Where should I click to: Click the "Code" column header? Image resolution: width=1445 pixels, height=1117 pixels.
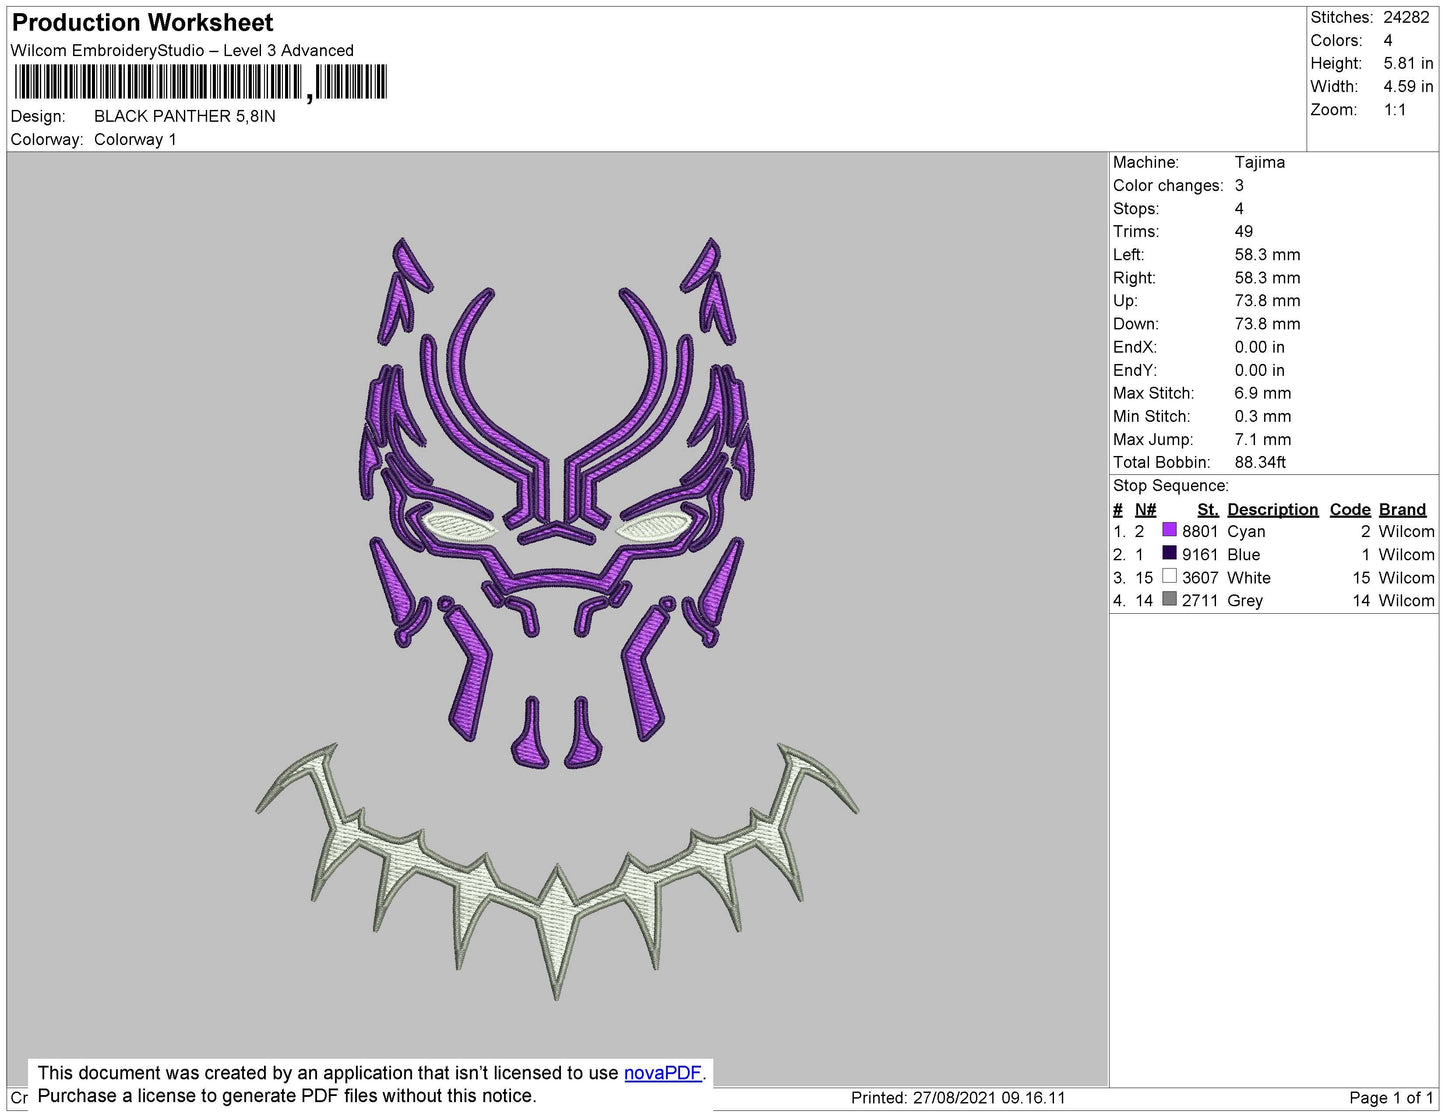coord(1350,510)
